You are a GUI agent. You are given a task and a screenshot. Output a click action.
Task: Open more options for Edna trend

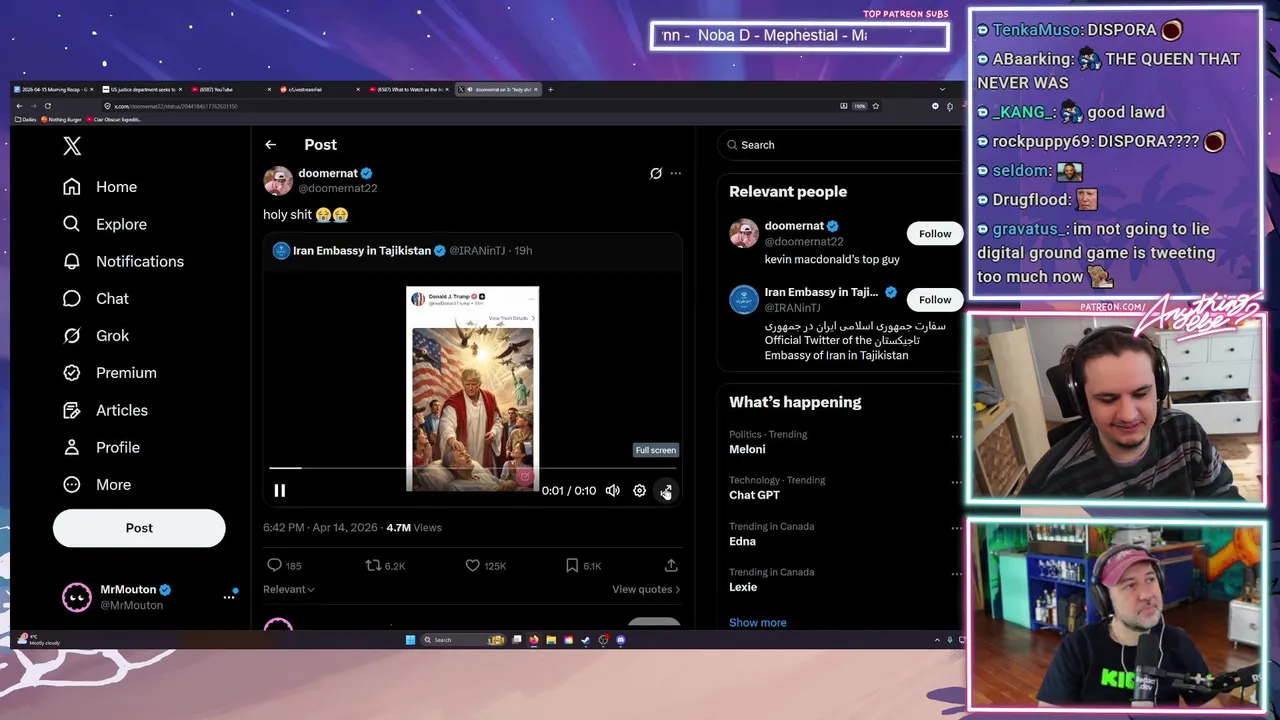click(956, 528)
